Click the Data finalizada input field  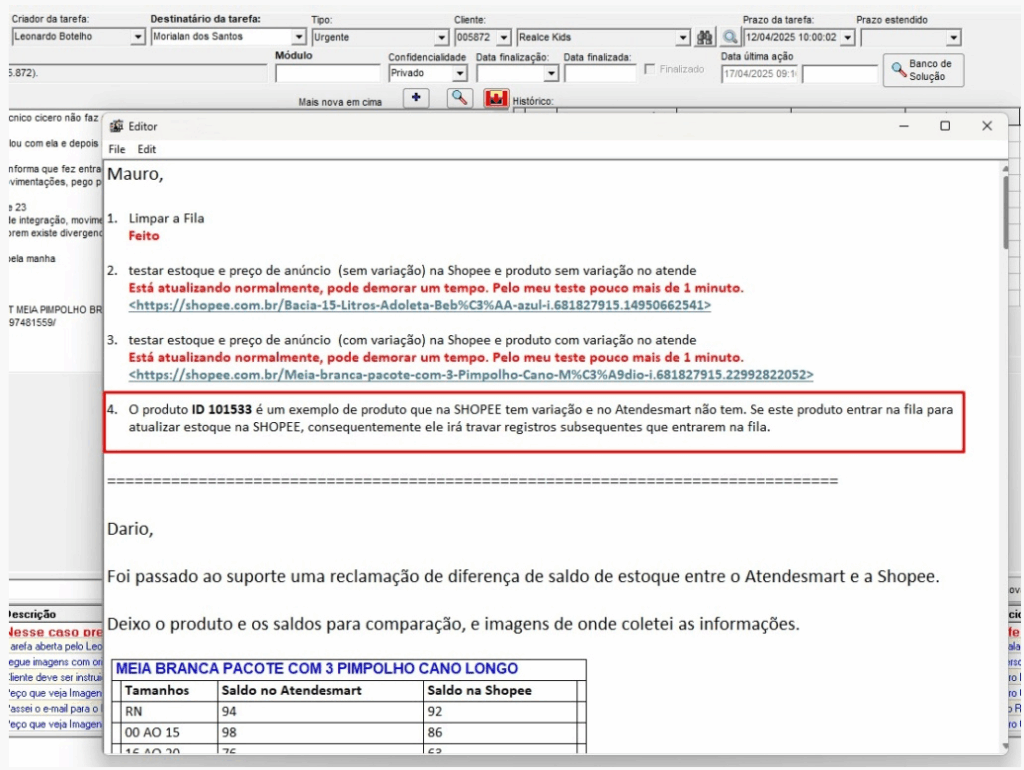(600, 73)
